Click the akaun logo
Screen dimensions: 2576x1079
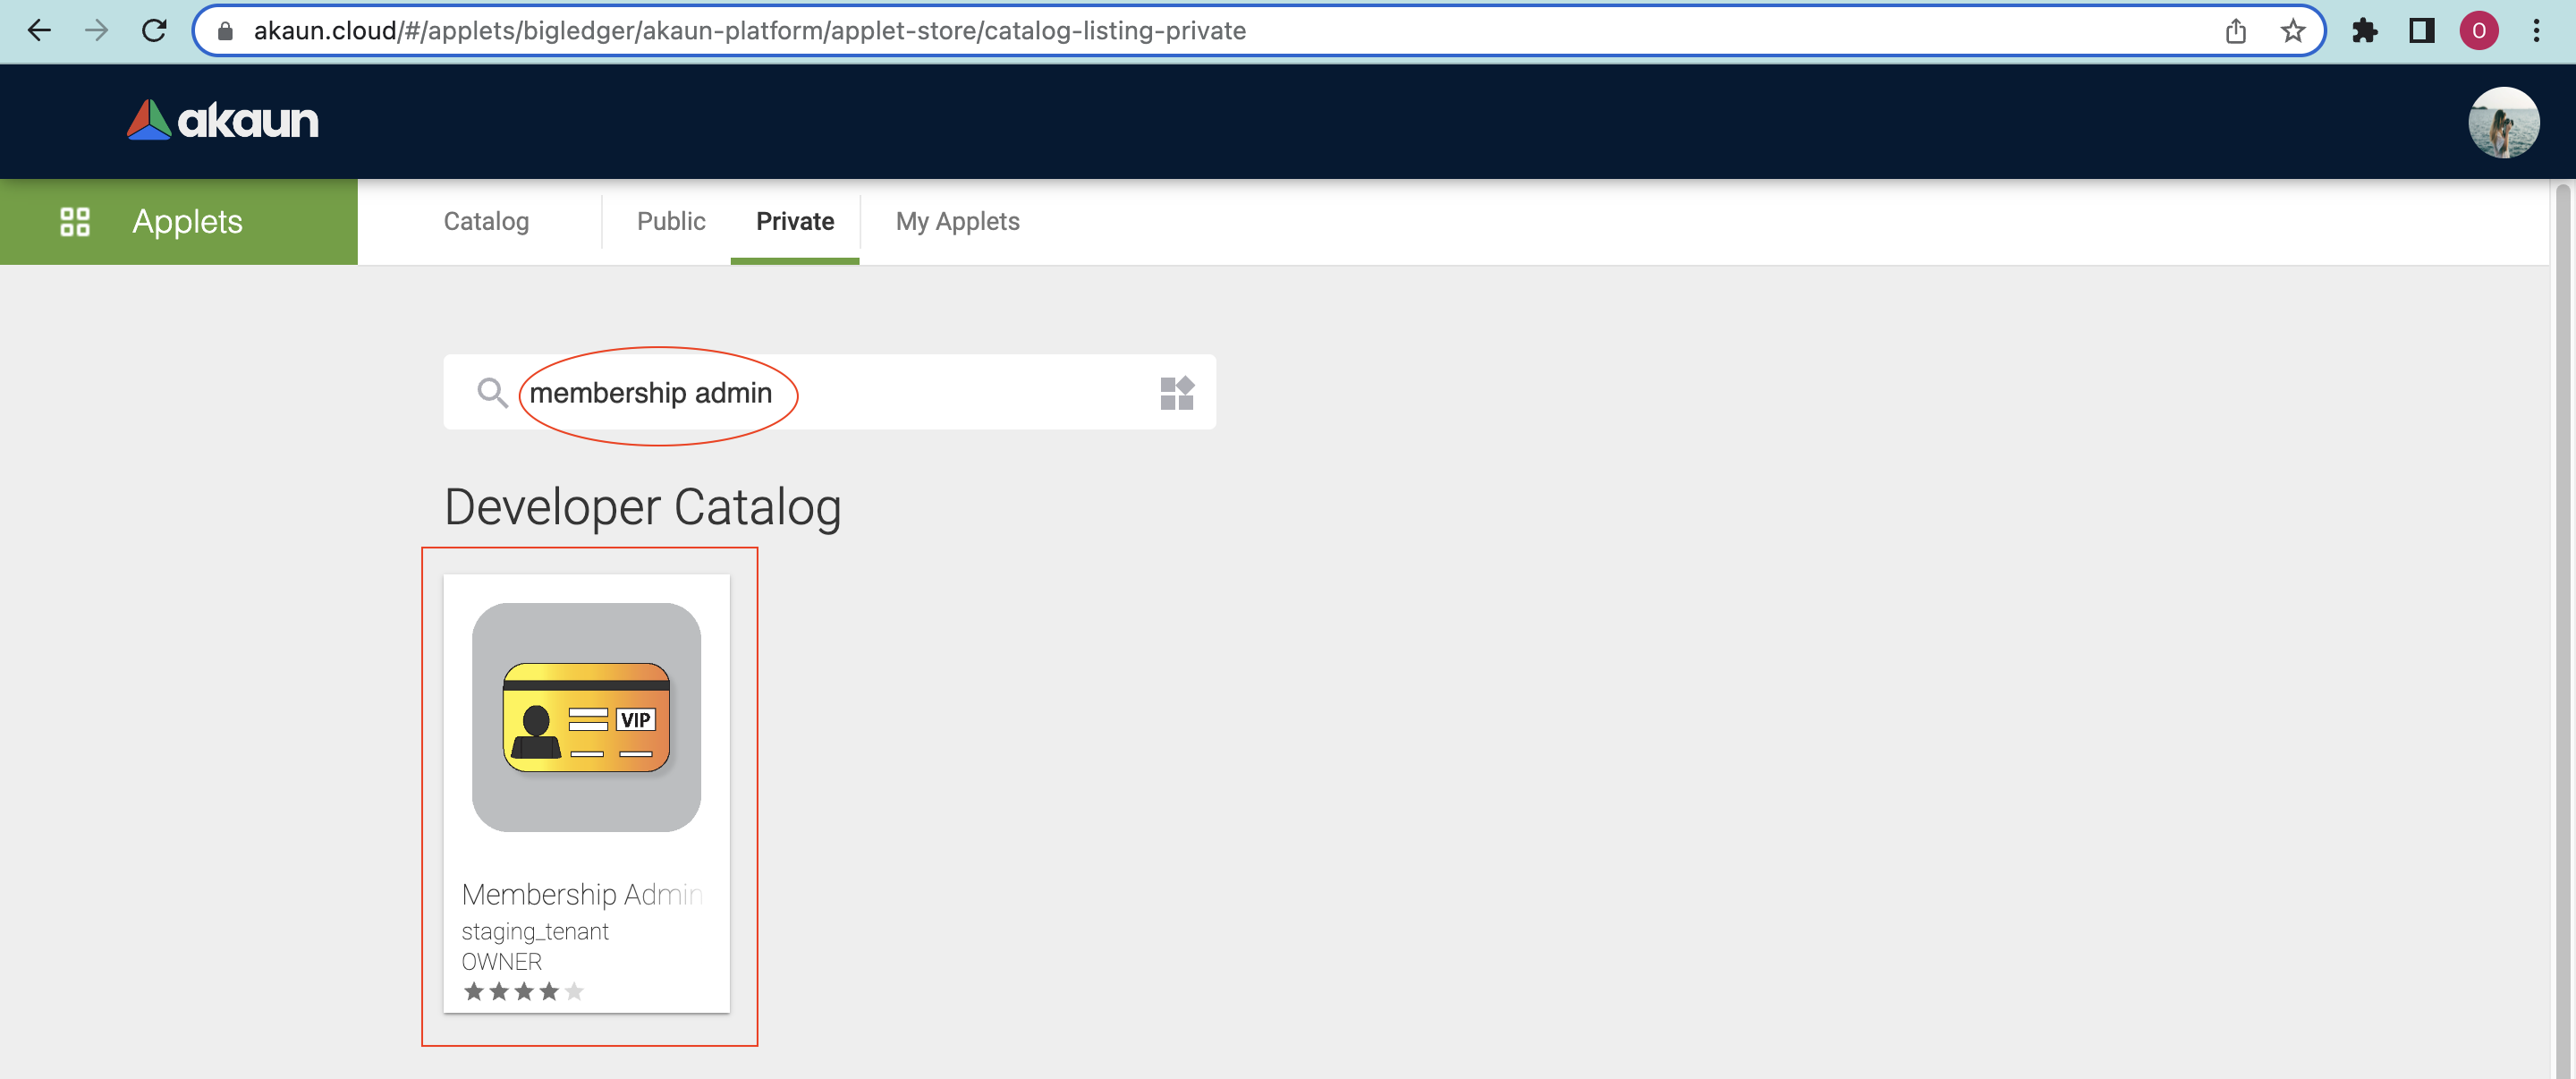pyautogui.click(x=223, y=120)
